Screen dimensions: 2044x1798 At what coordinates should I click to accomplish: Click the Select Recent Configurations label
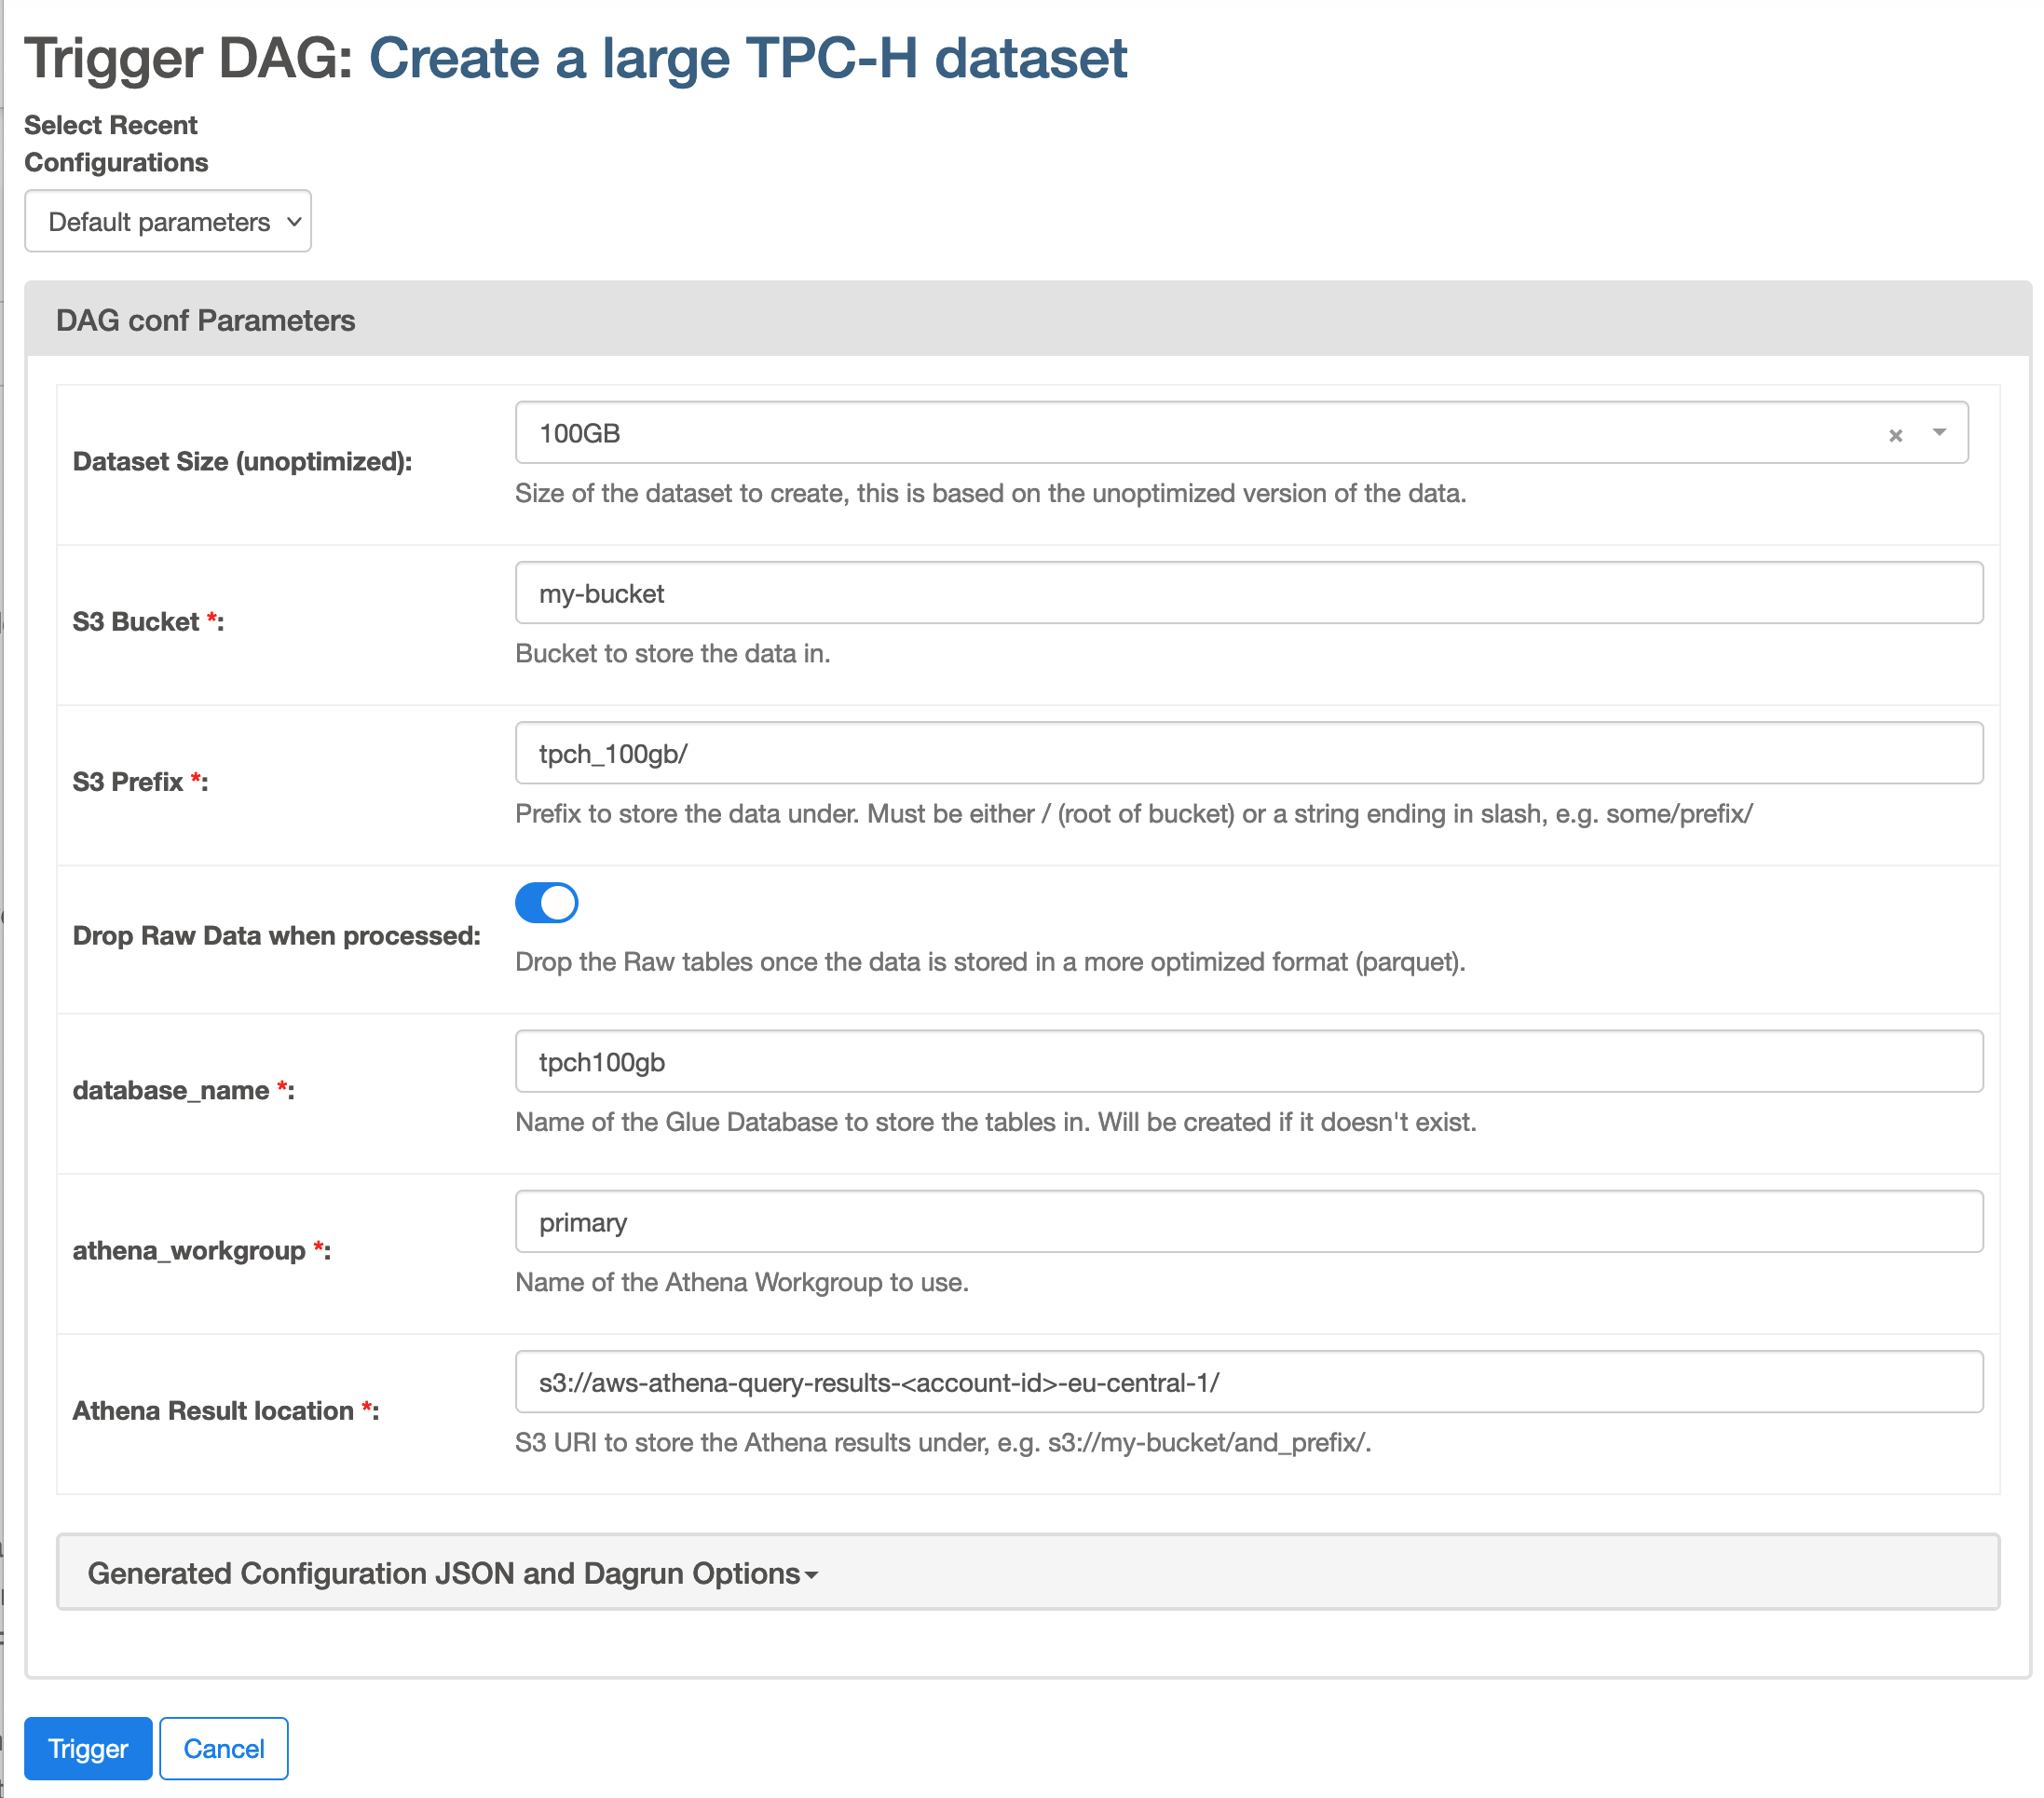(x=116, y=144)
